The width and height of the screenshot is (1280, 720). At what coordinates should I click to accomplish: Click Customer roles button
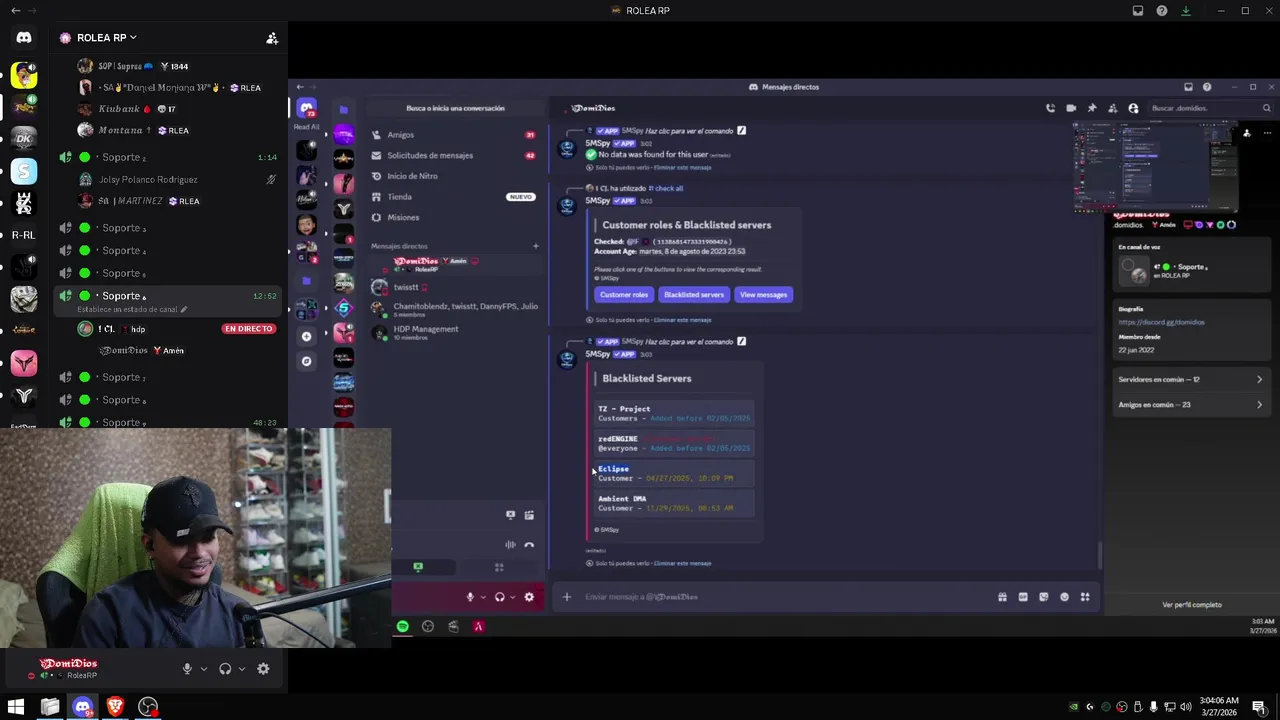[624, 295]
